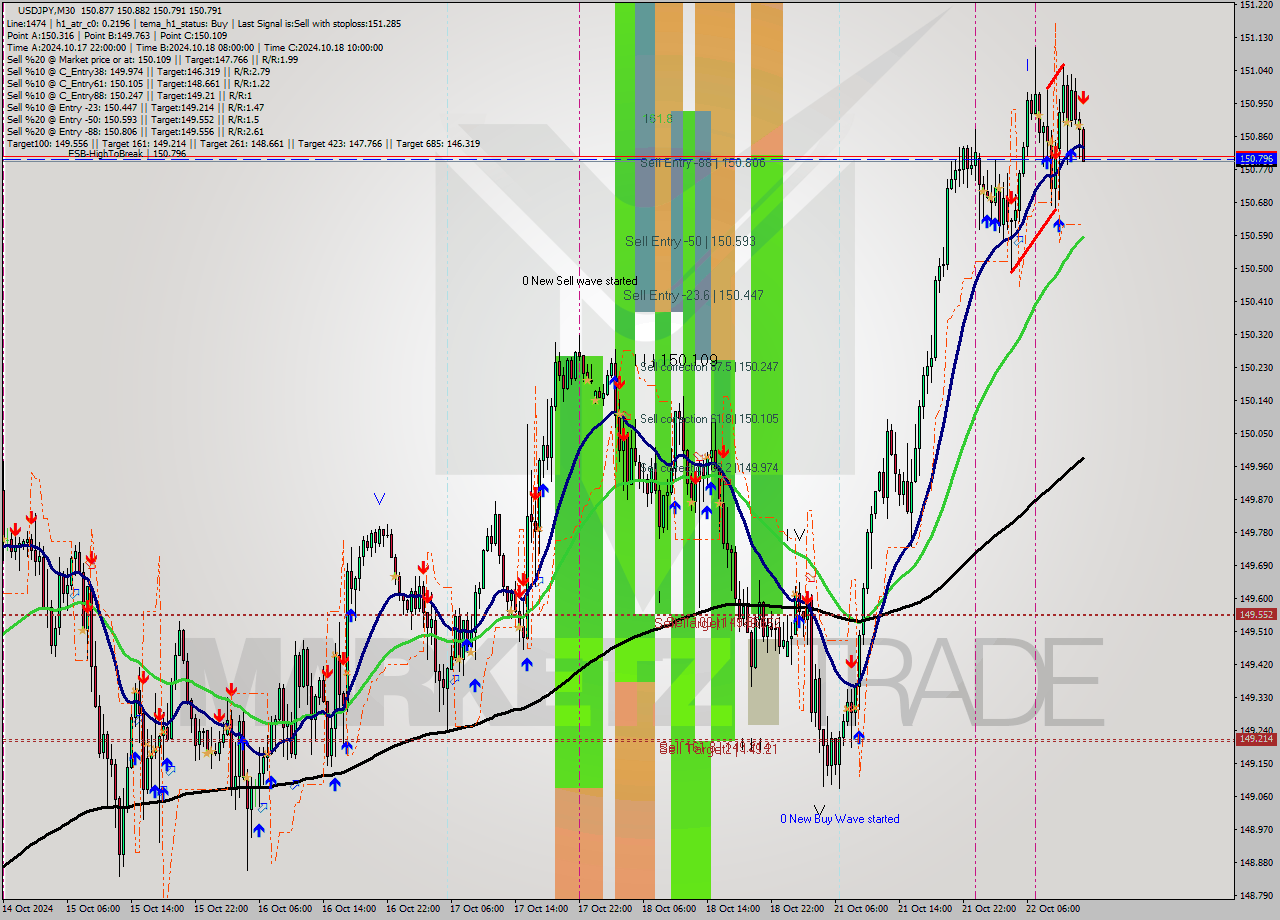Screen dimensions: 1280x920
Task: Click the USDJPY,M30 chart title text
Action: [47, 10]
